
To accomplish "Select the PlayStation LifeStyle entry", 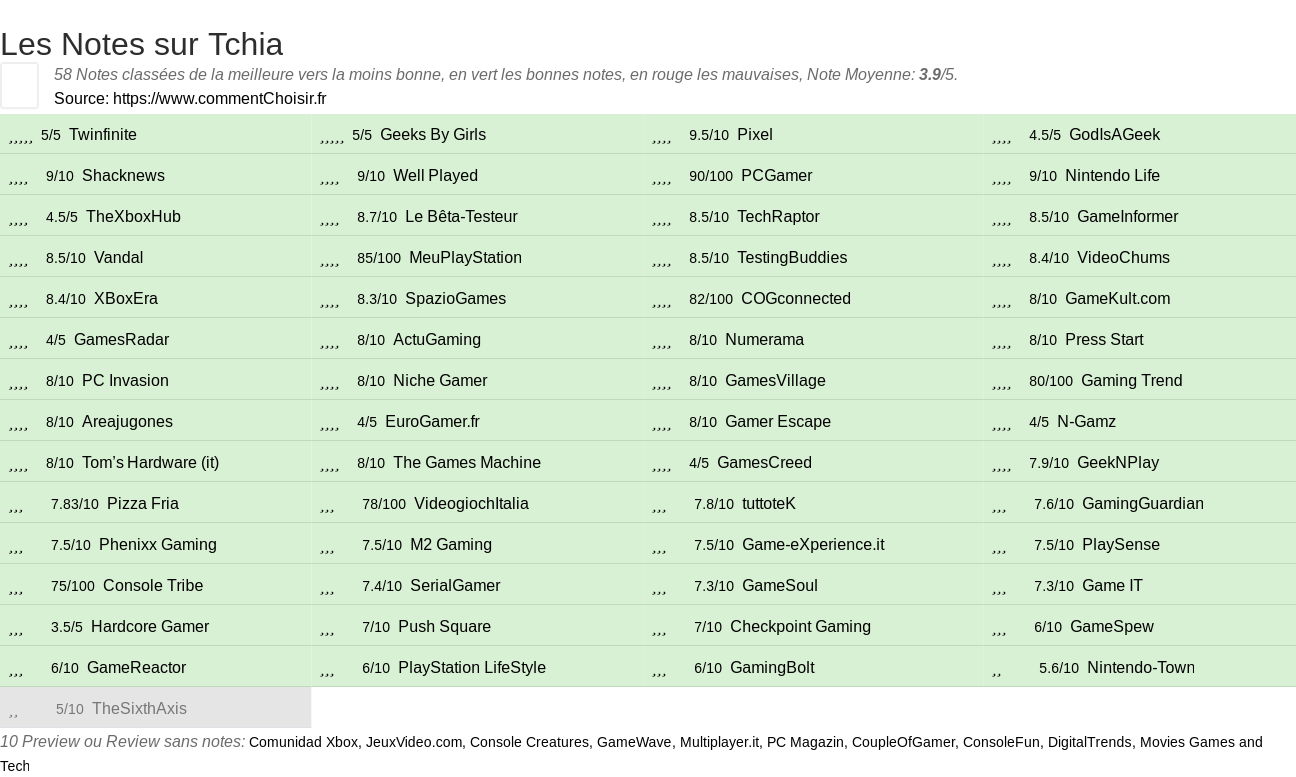I will coord(472,667).
